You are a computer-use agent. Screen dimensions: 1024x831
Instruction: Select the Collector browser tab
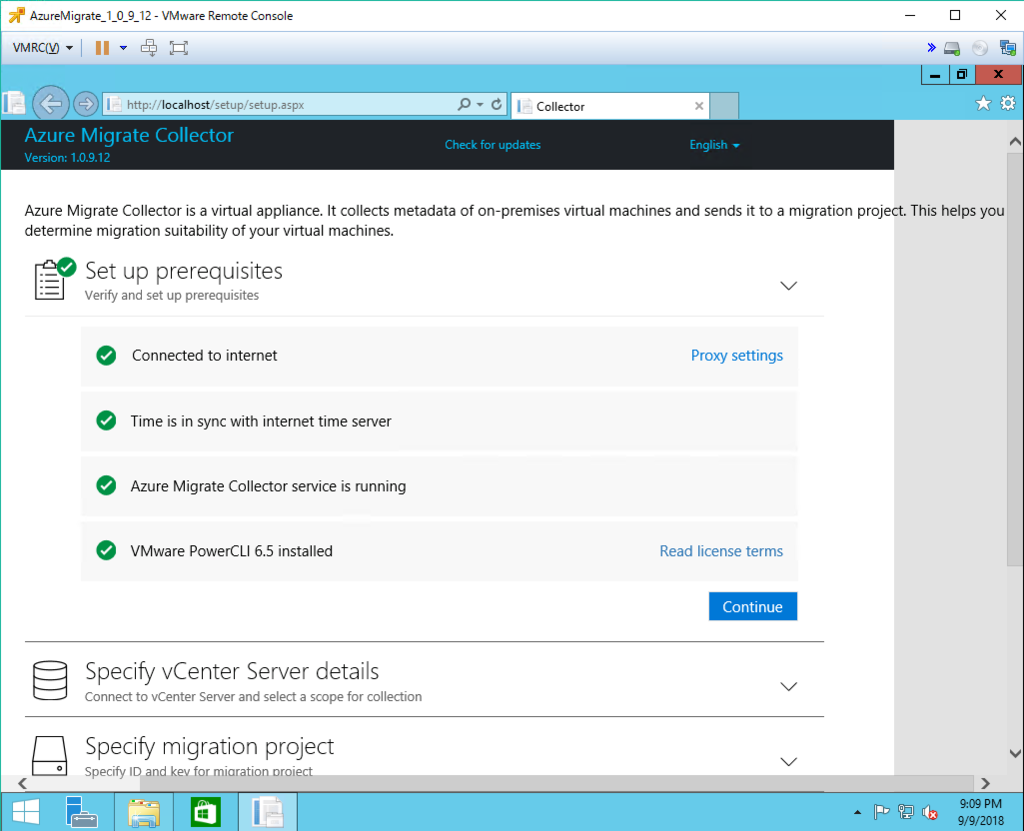pos(610,106)
